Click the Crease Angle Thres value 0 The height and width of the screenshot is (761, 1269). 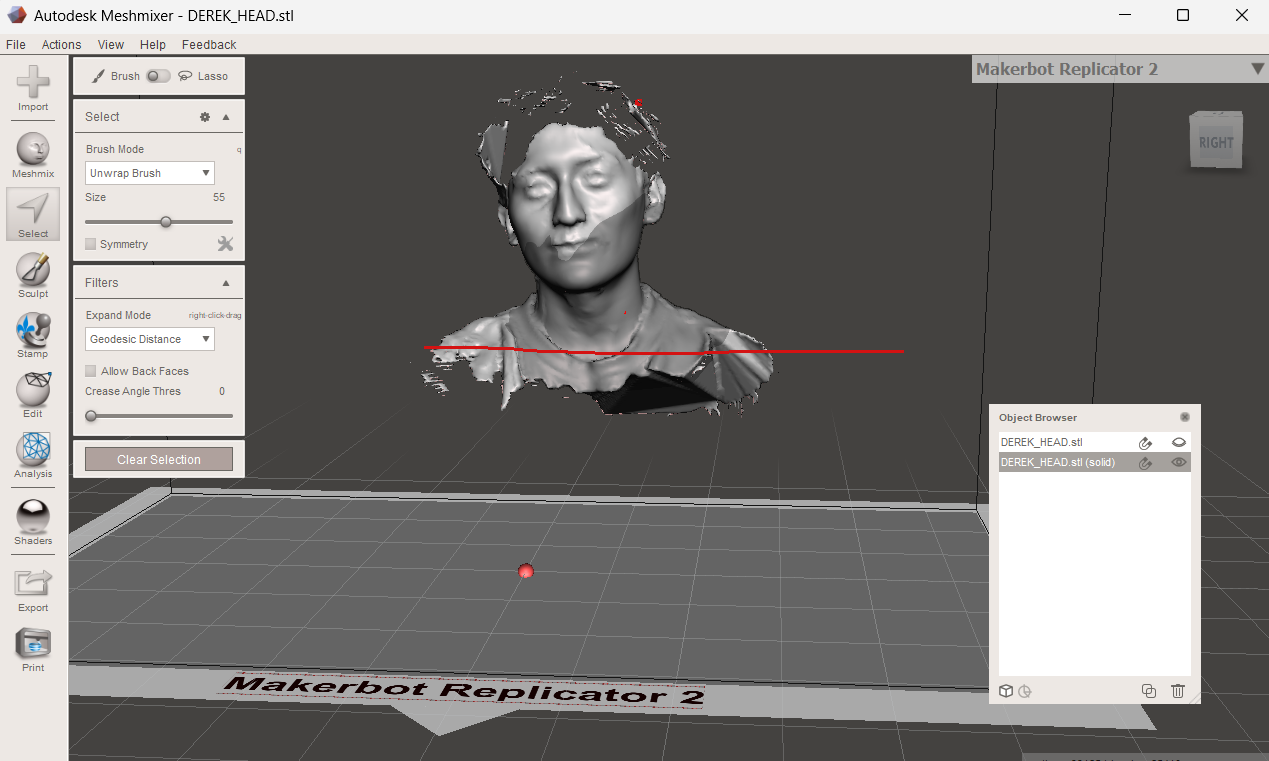[x=222, y=391]
